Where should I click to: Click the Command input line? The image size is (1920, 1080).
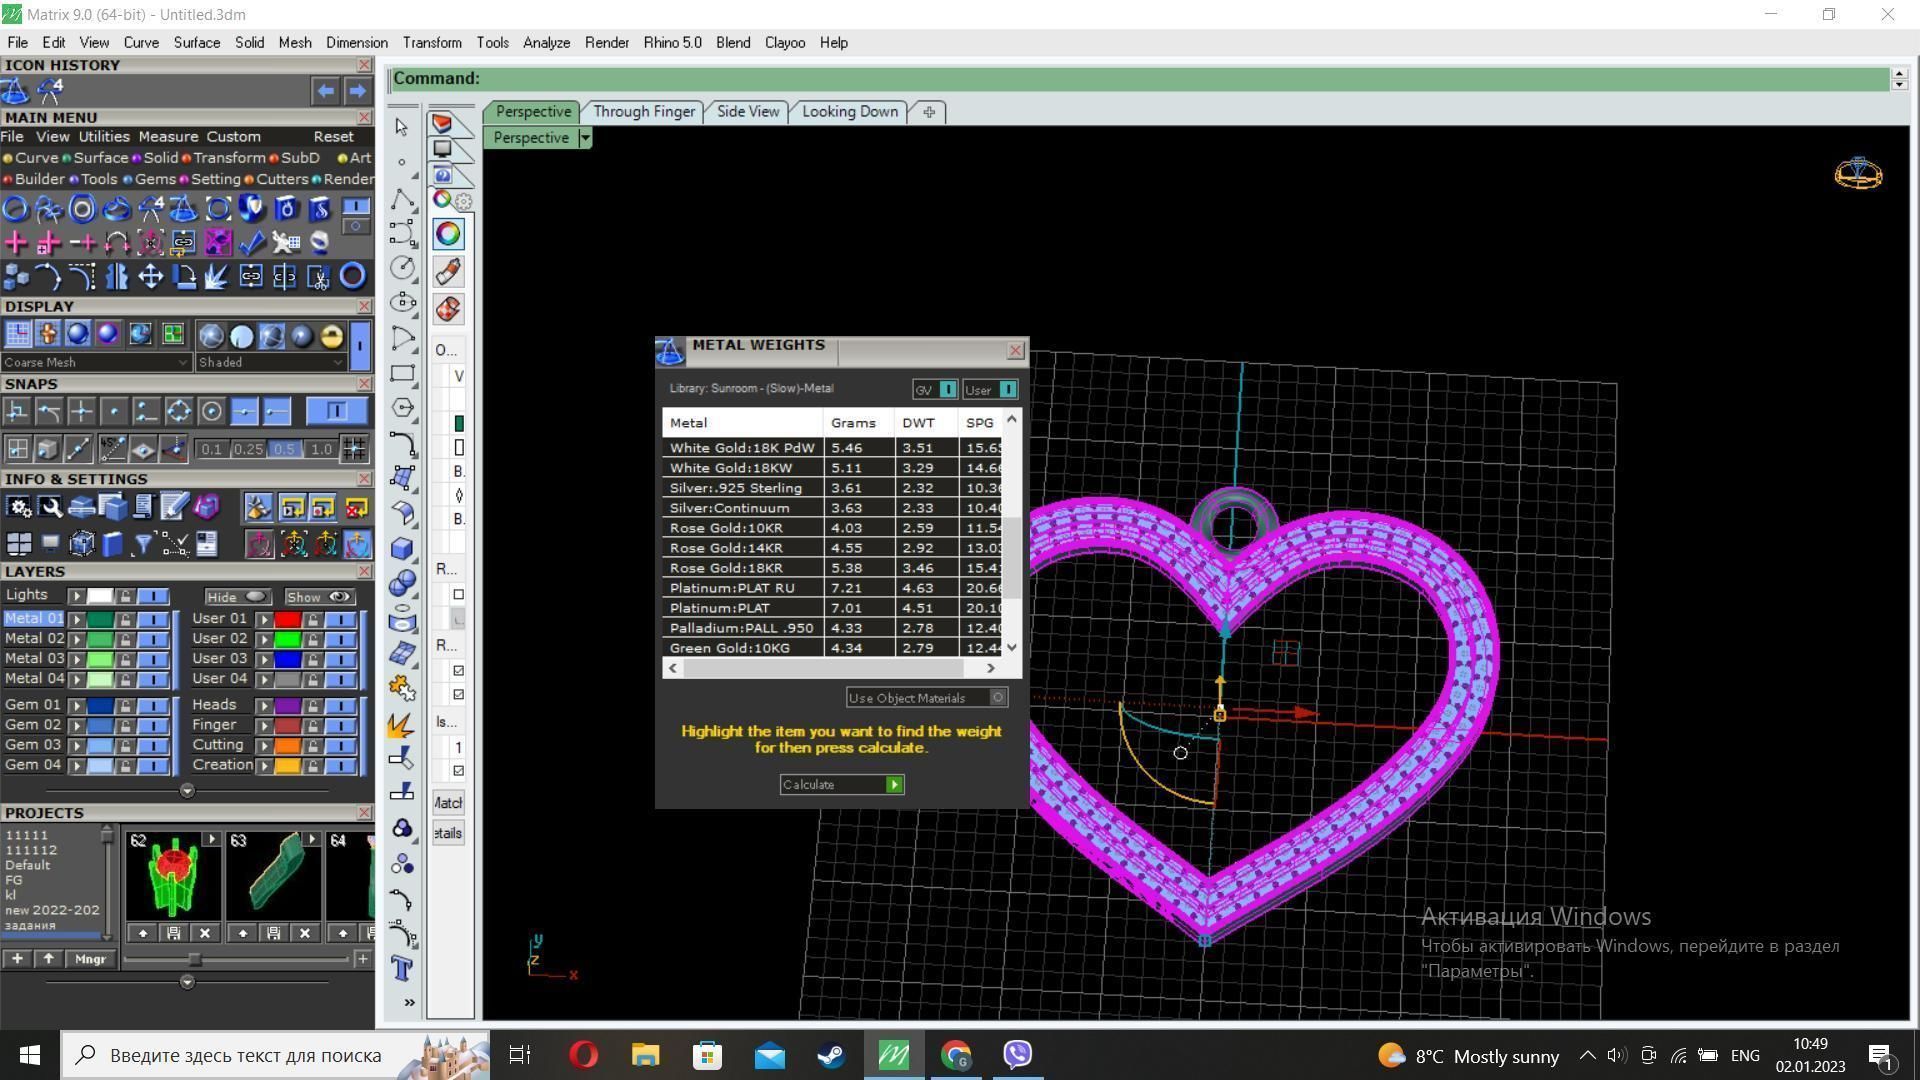pos(1140,79)
